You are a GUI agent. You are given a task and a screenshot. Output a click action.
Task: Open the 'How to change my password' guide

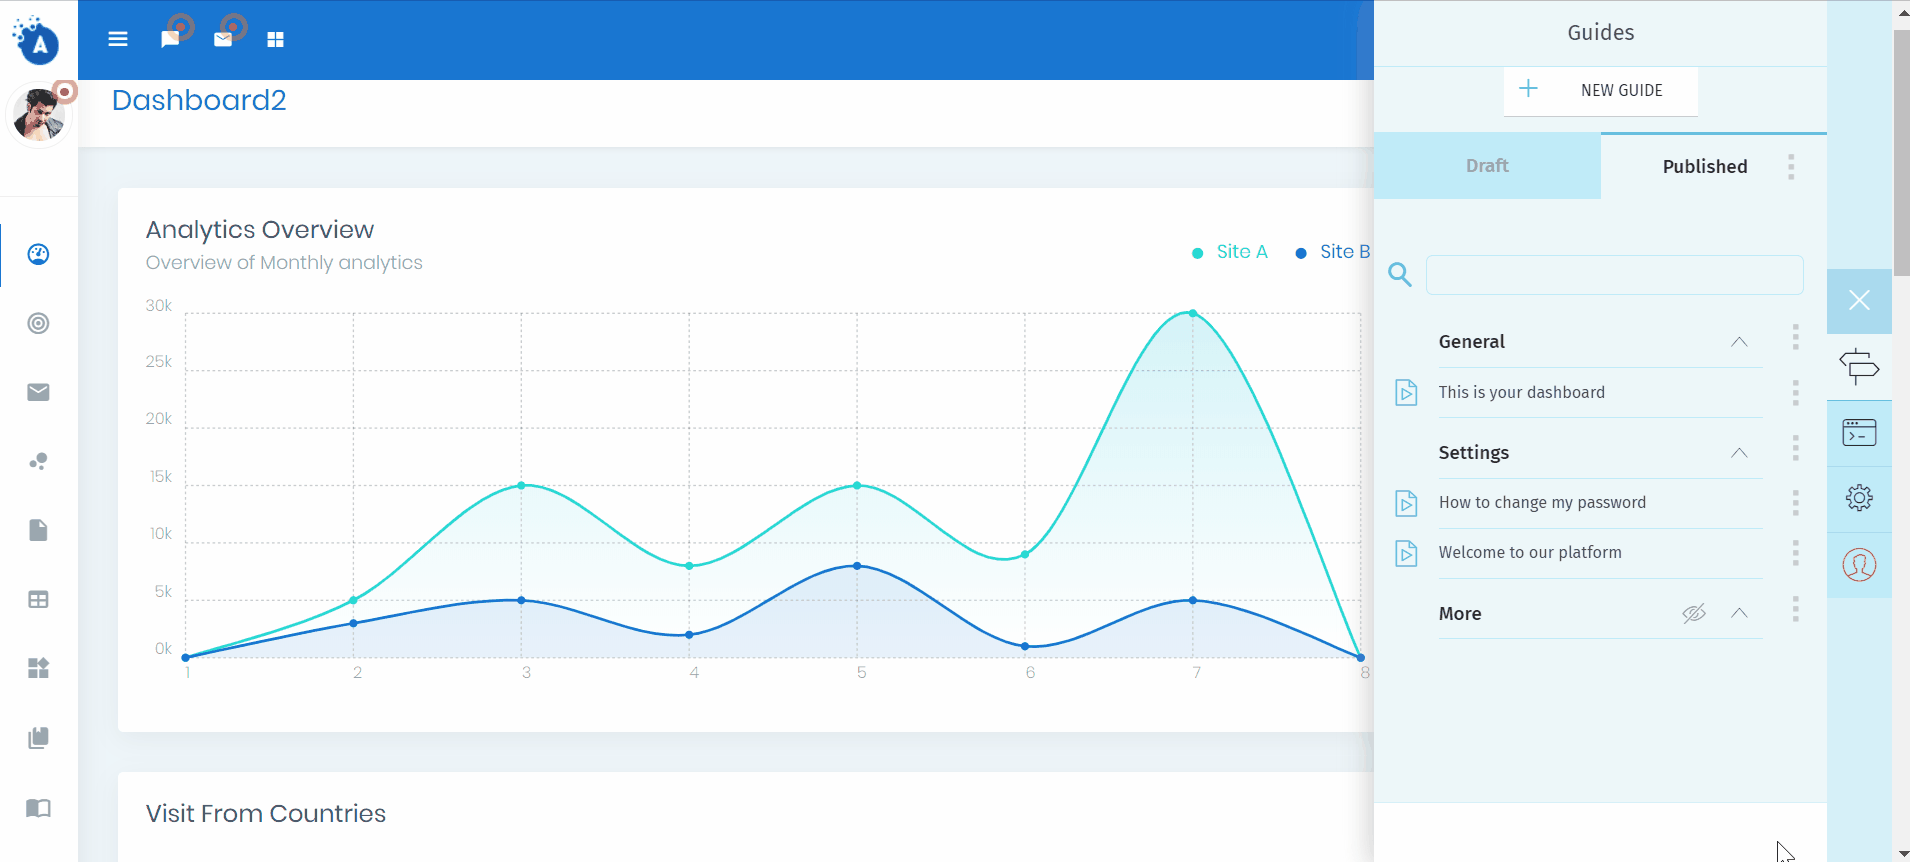pyautogui.click(x=1541, y=503)
